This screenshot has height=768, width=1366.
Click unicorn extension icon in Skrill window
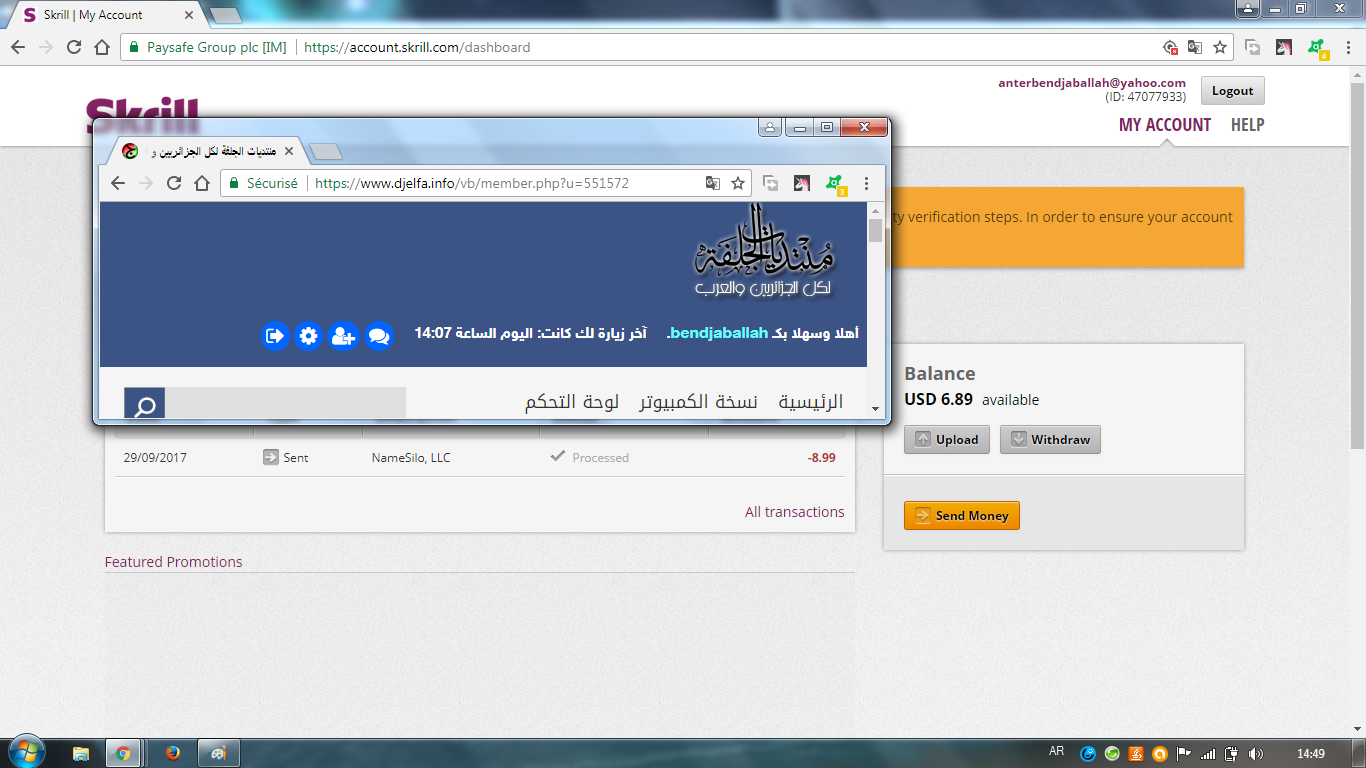point(1285,47)
